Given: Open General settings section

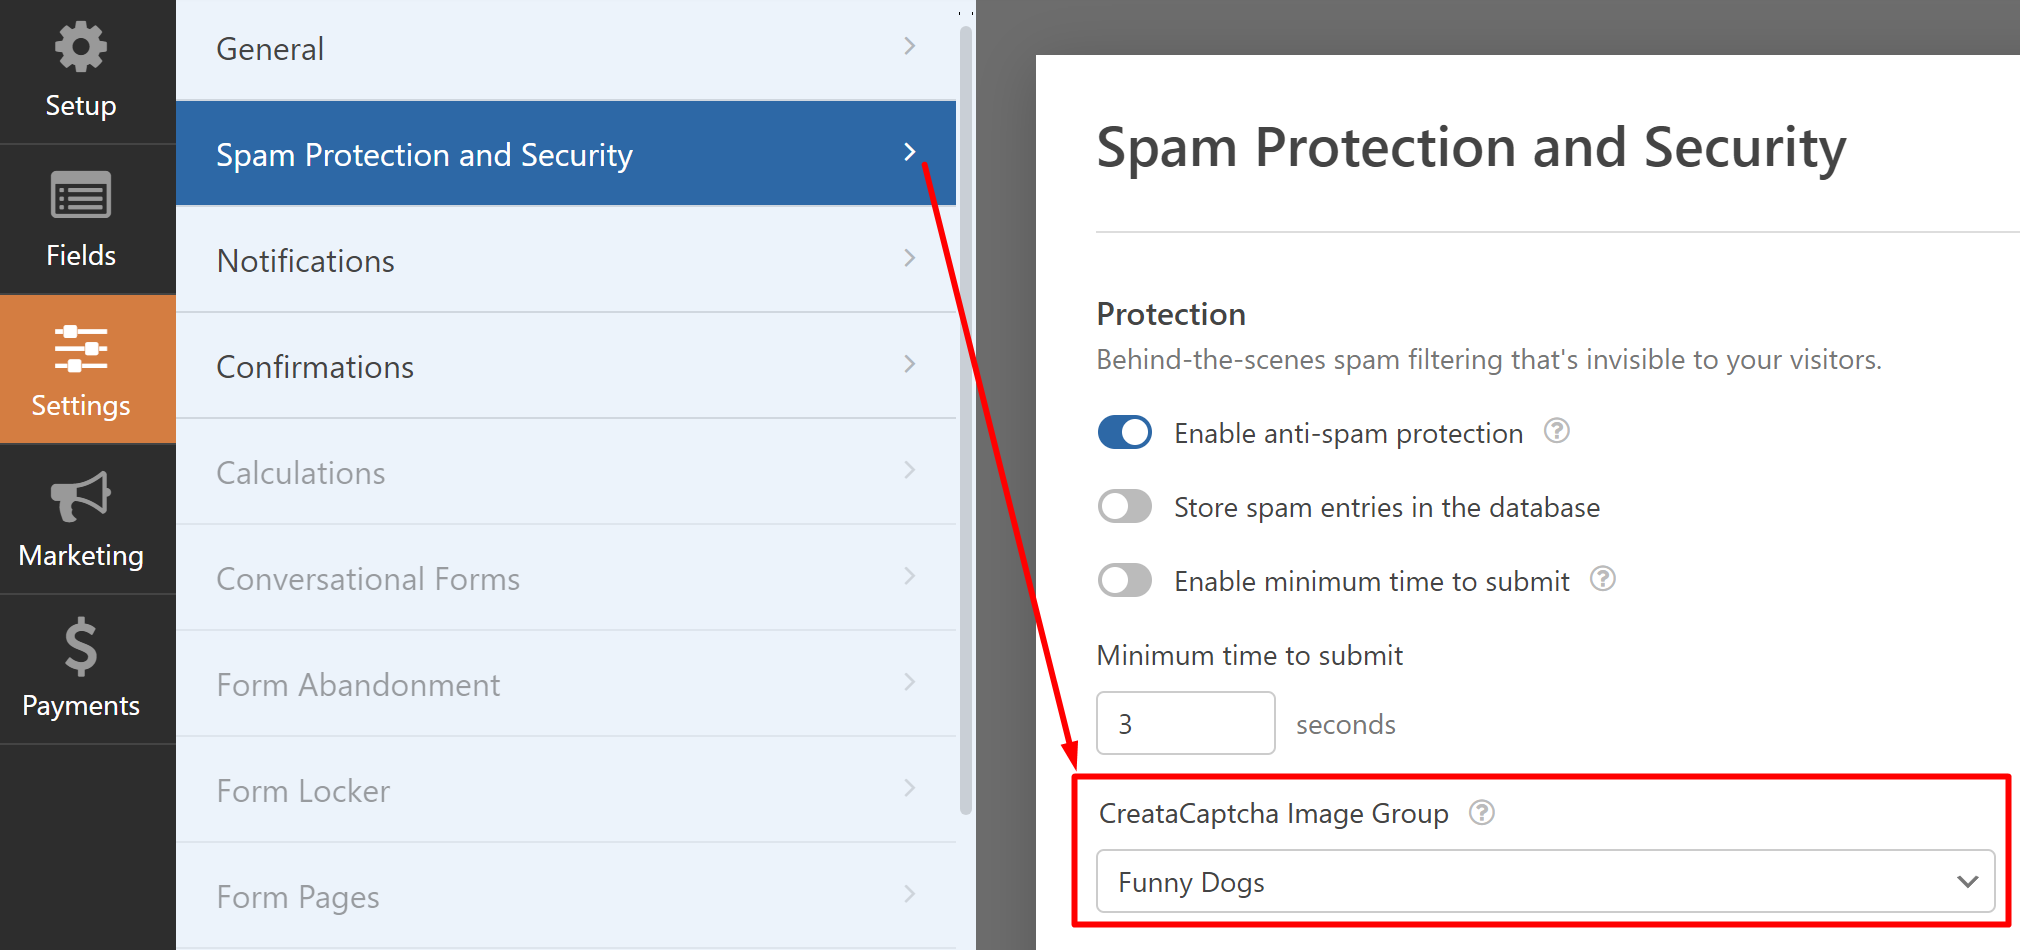Looking at the screenshot, I should point(566,49).
